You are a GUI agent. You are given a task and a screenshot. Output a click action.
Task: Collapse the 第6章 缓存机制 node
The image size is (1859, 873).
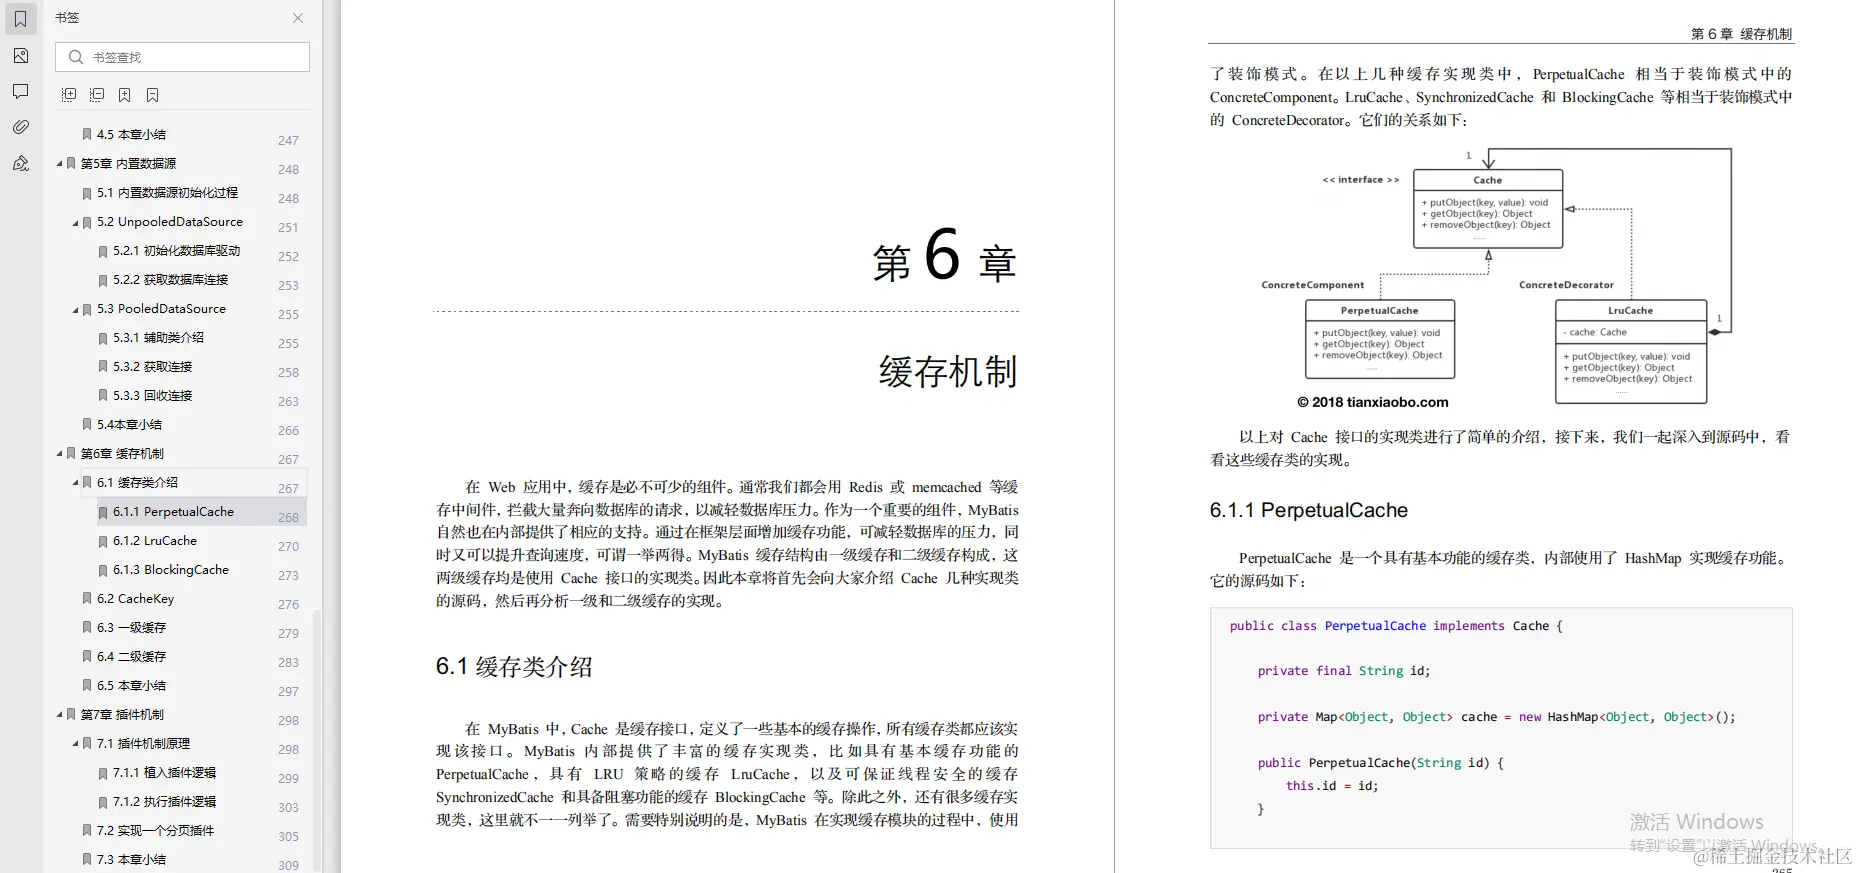(59, 454)
